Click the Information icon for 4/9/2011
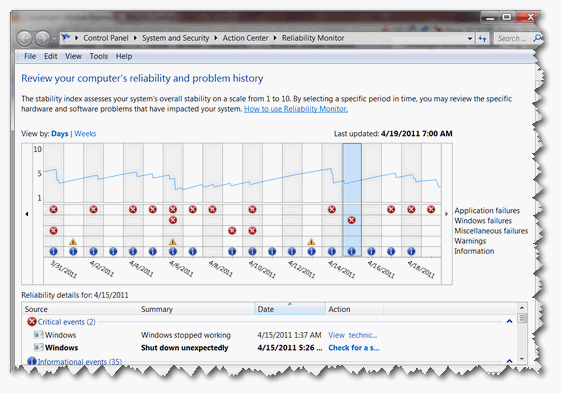561x393 pixels. (x=232, y=251)
